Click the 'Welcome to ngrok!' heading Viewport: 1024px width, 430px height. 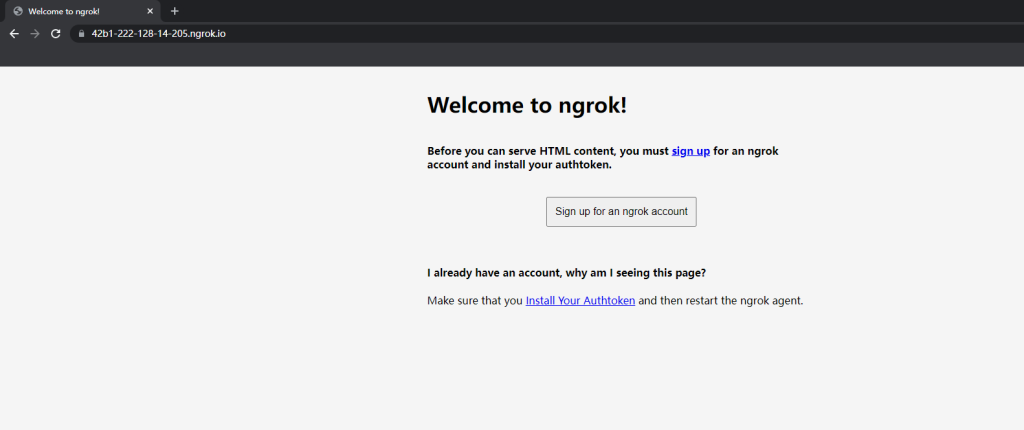pos(527,105)
